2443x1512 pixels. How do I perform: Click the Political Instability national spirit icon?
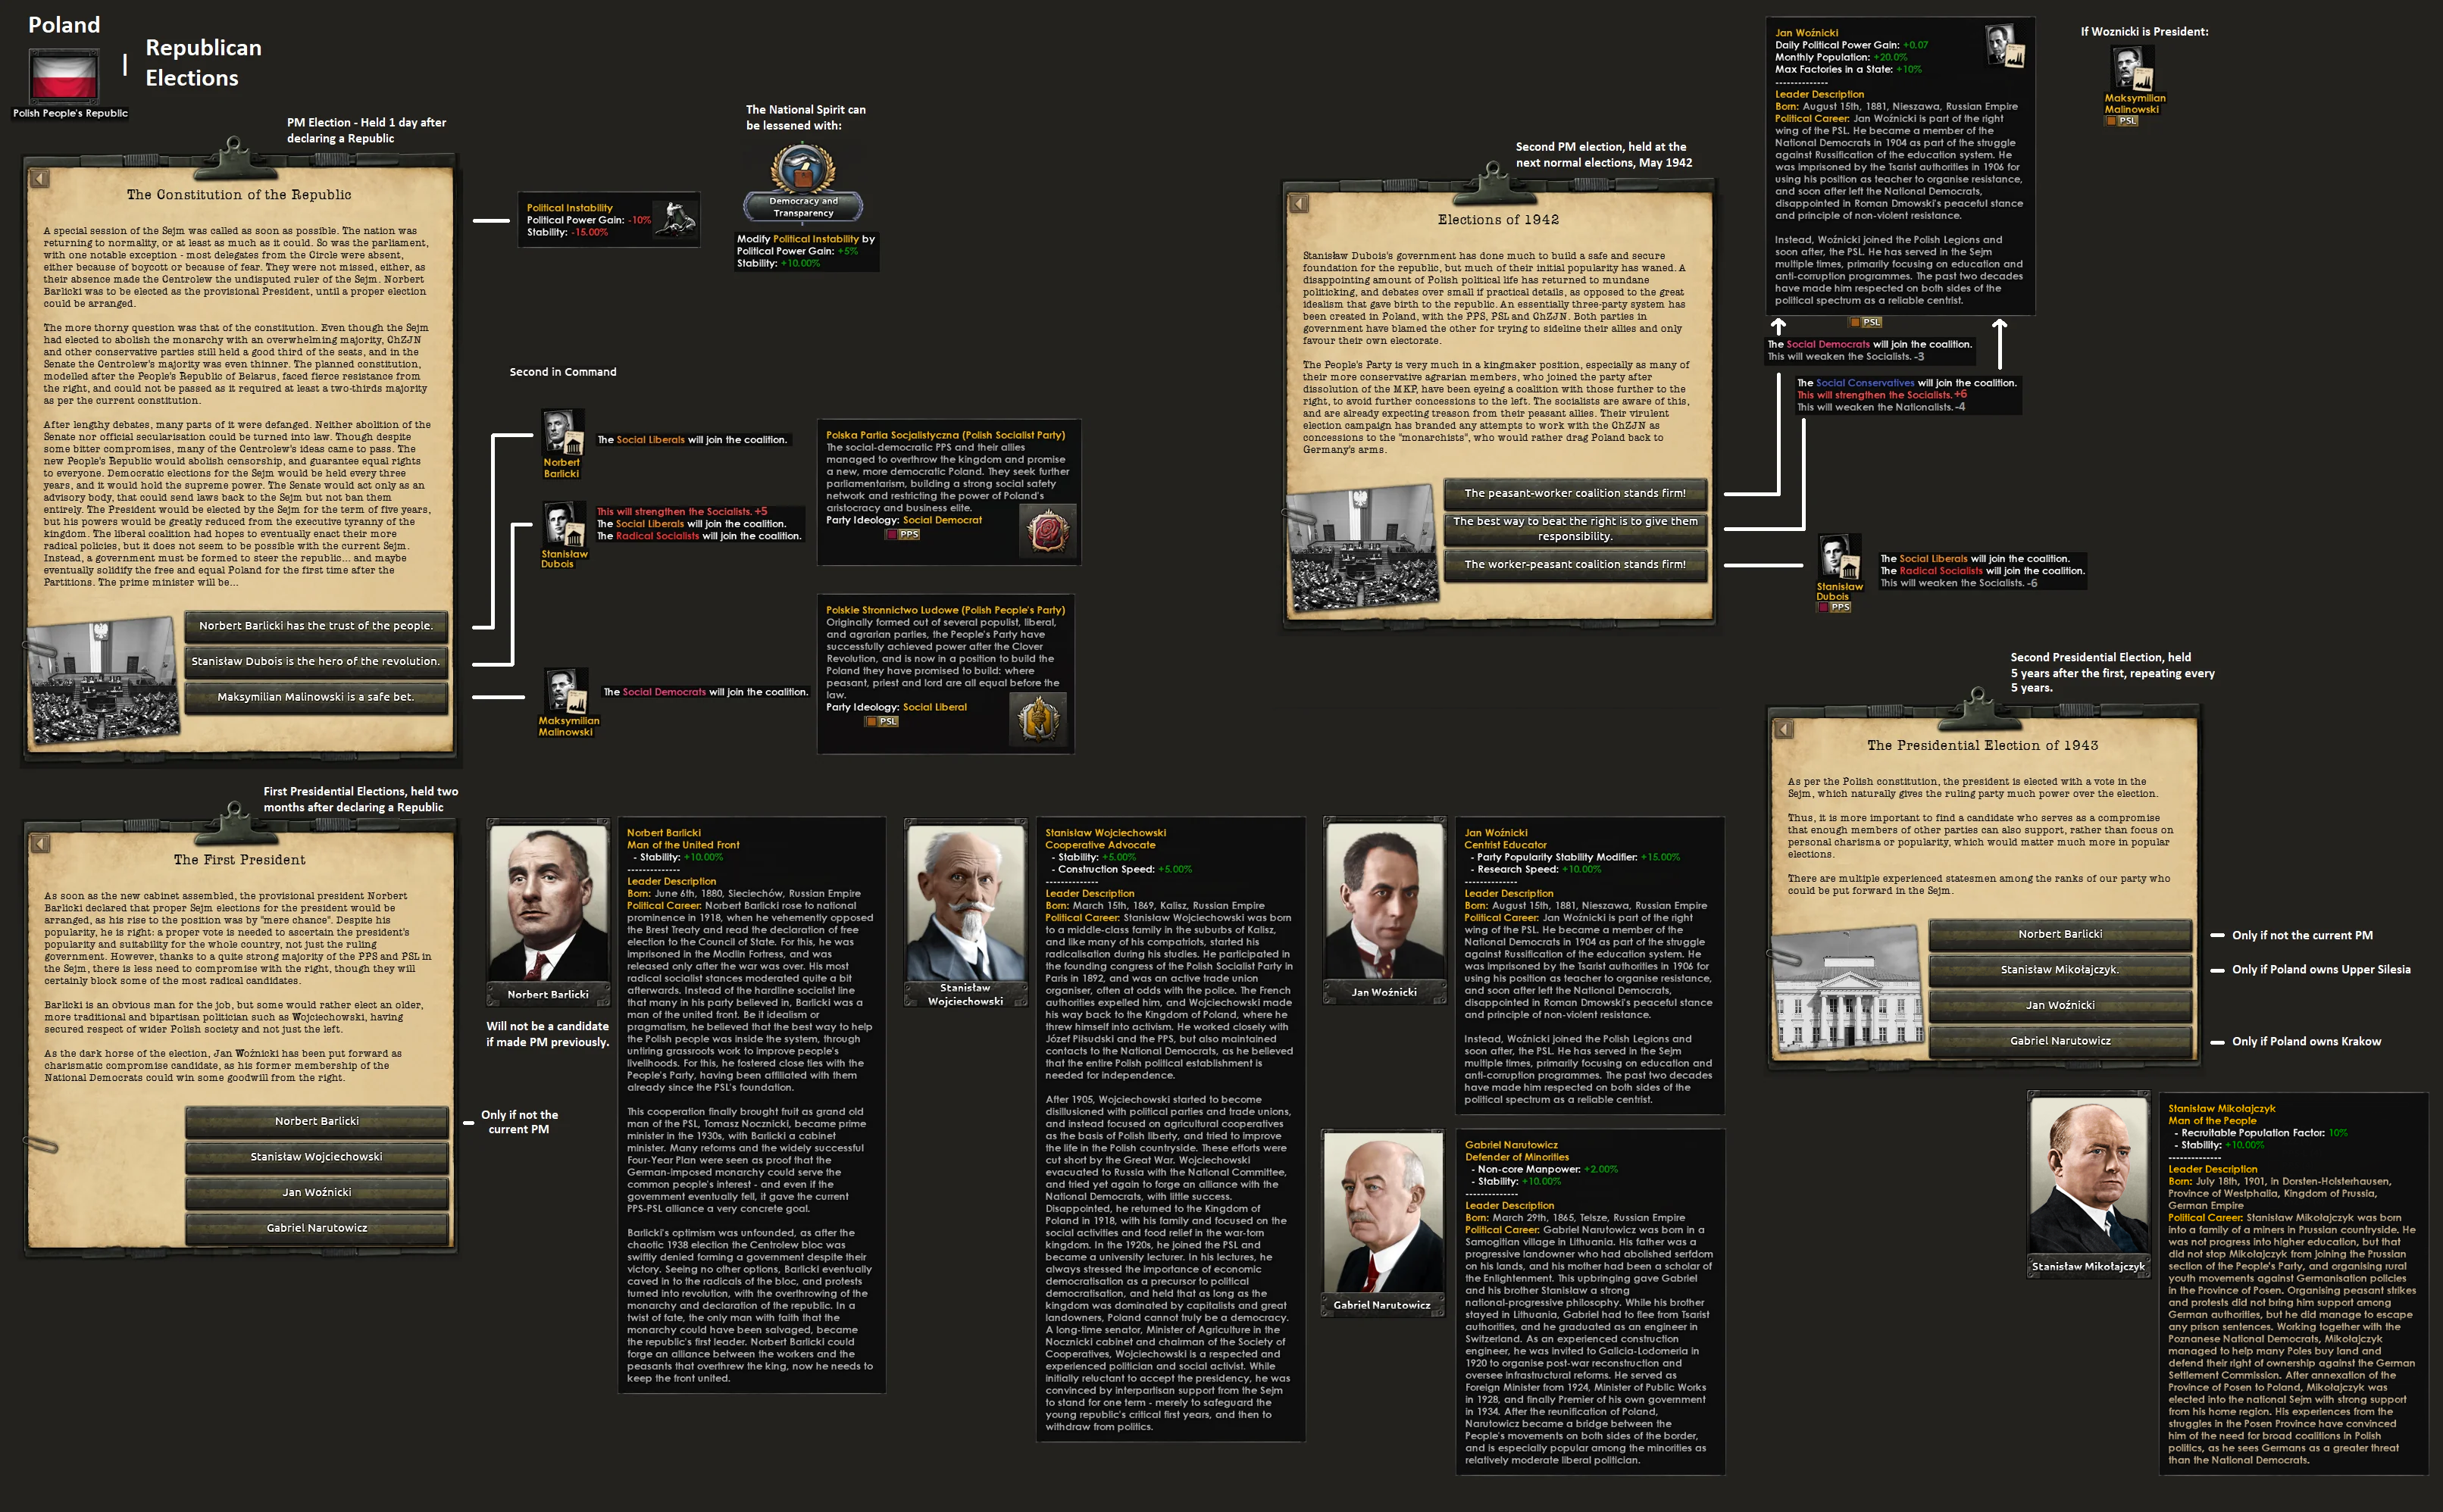click(675, 219)
